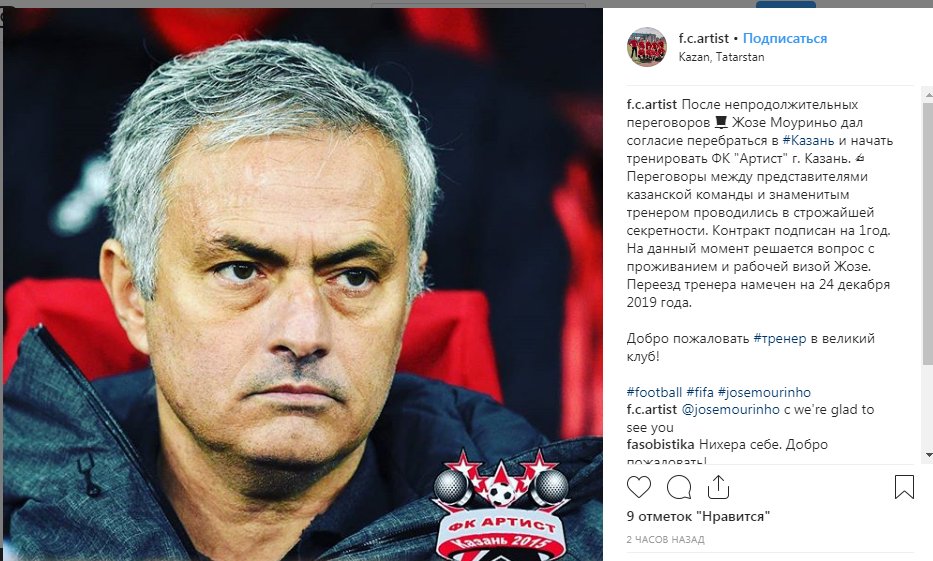This screenshot has height=561, width=933.
Task: Share the post using upload arrow icon
Action: (718, 487)
